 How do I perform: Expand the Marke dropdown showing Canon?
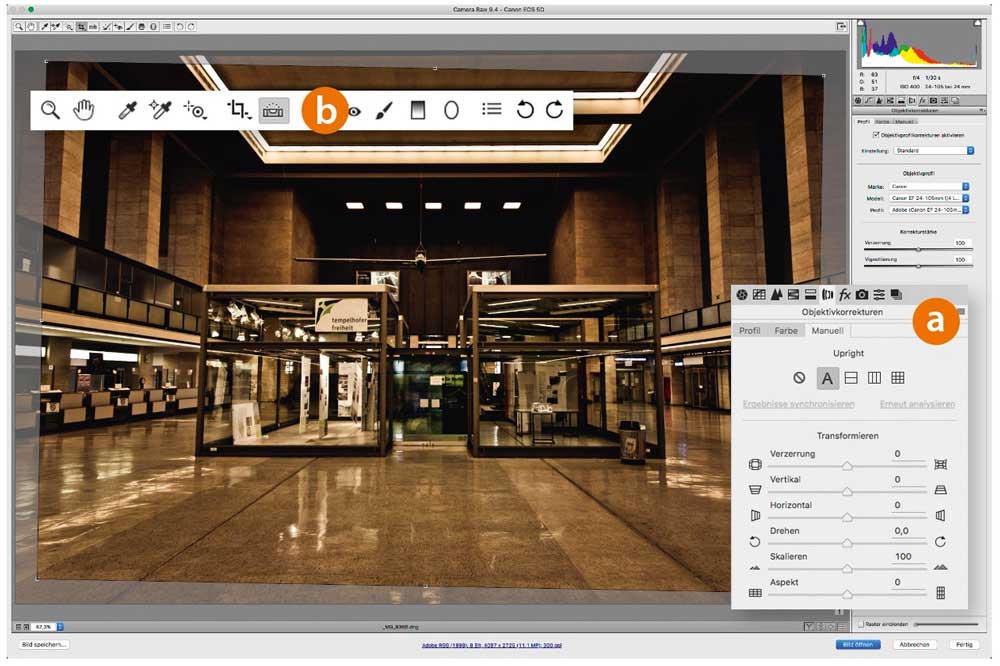(x=929, y=186)
